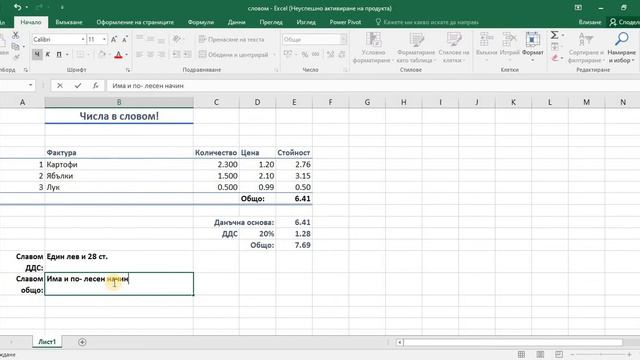The image size is (640, 360).
Task: Click the Share (Споделяне) person icon
Action: (613, 22)
